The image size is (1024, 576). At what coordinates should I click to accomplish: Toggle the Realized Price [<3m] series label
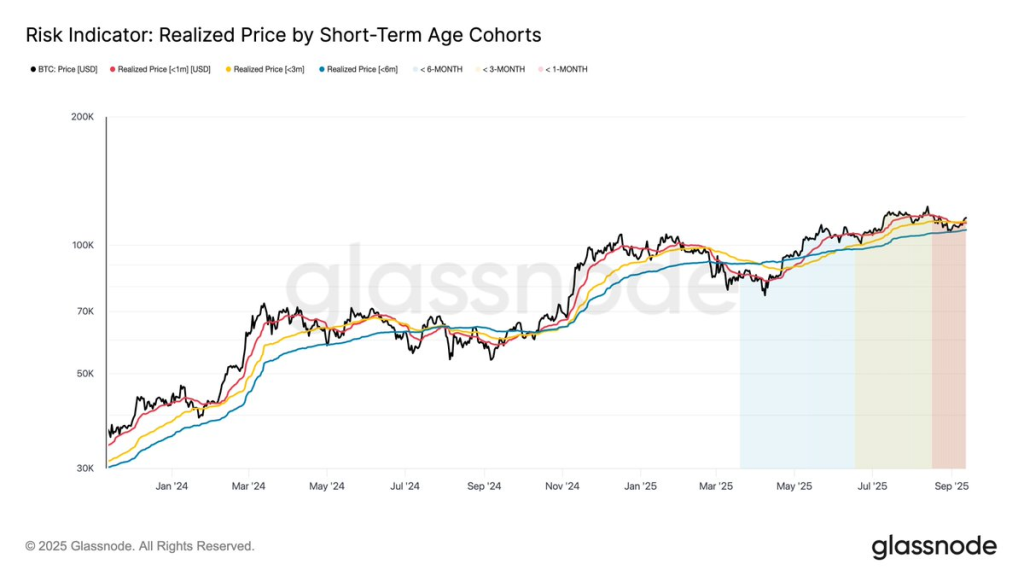point(268,69)
